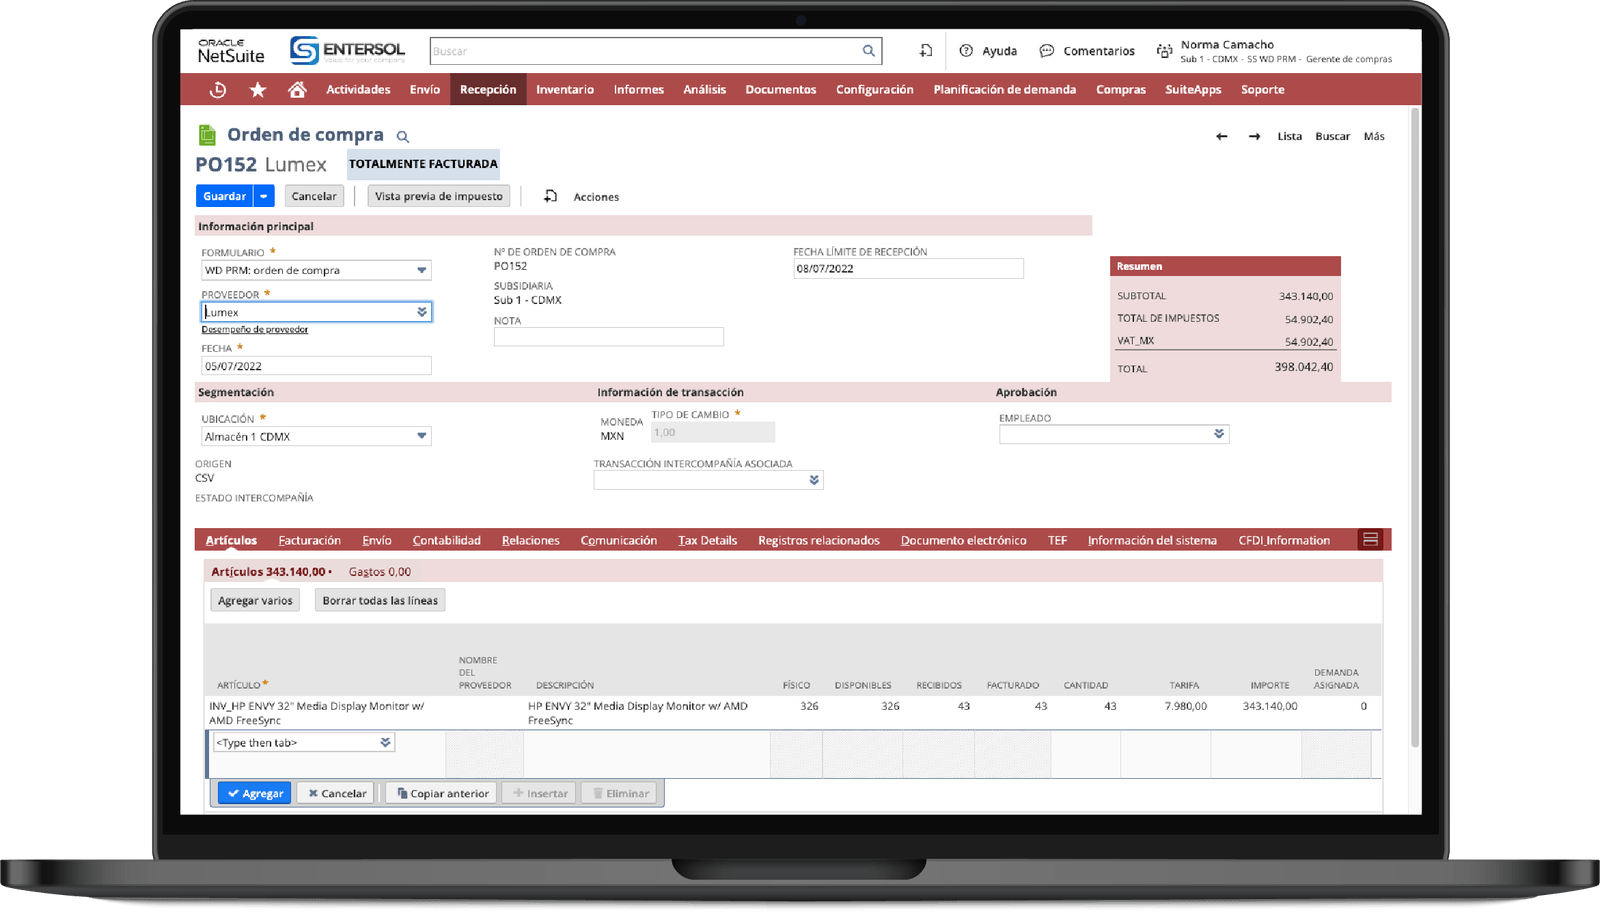Click the Importe cell 343.140,00
The height and width of the screenshot is (912, 1600).
1270,706
